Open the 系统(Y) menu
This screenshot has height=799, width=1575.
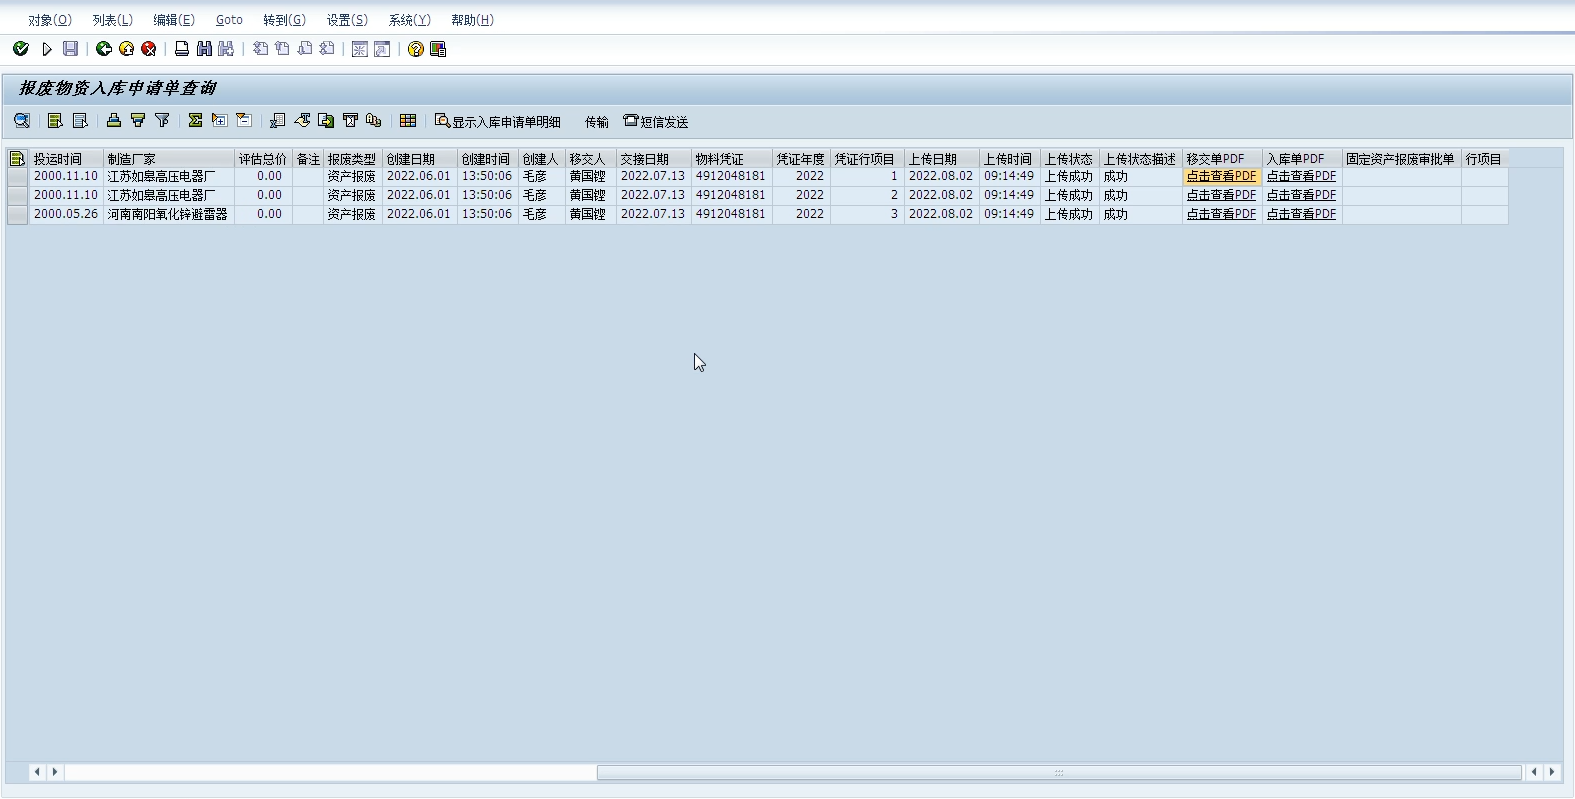[x=409, y=20]
